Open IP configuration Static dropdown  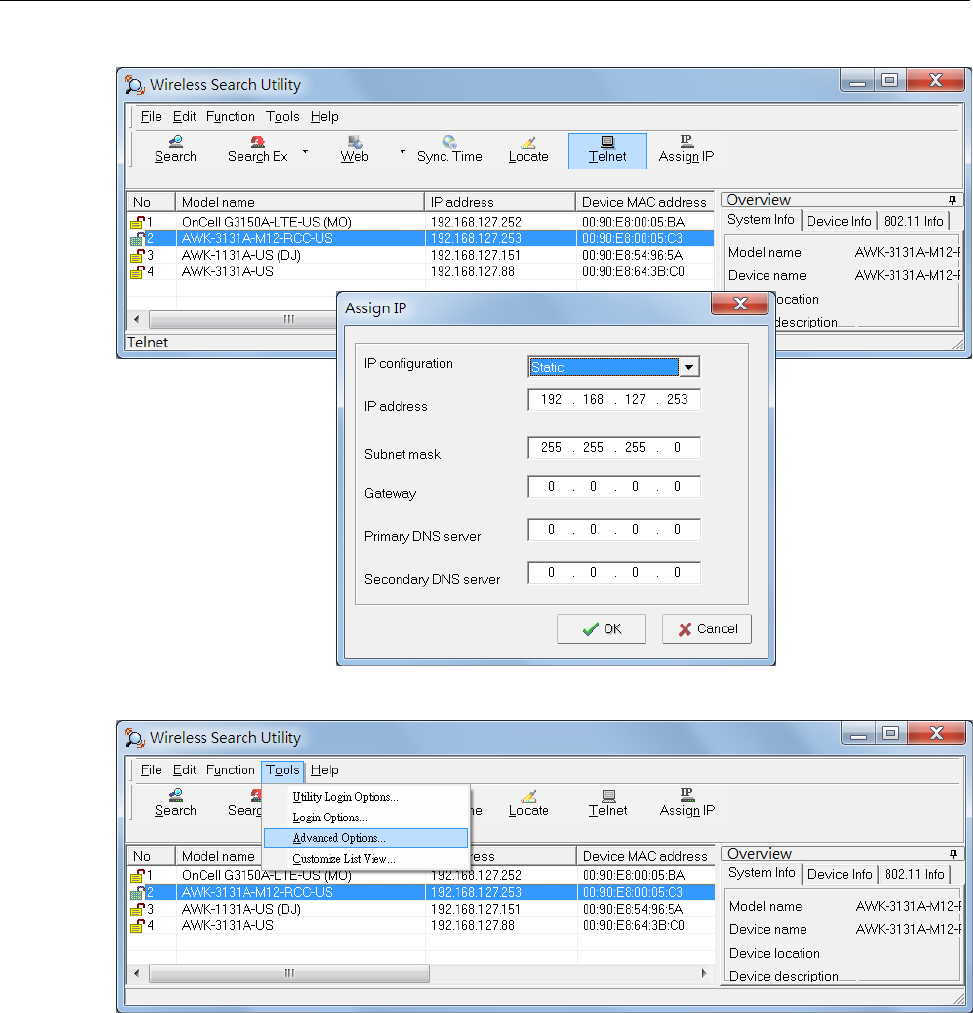tap(689, 367)
